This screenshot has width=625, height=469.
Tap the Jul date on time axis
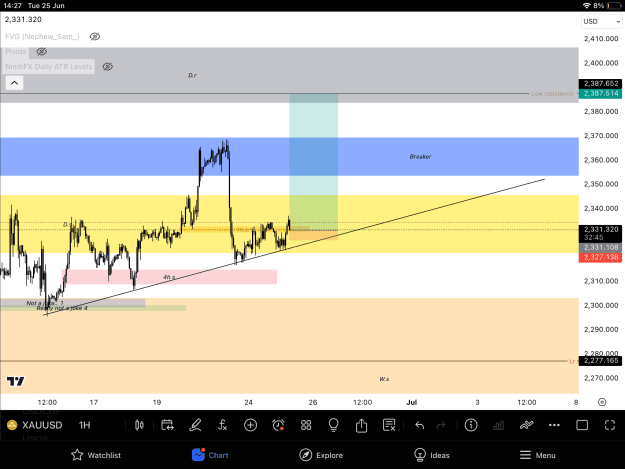click(x=412, y=402)
